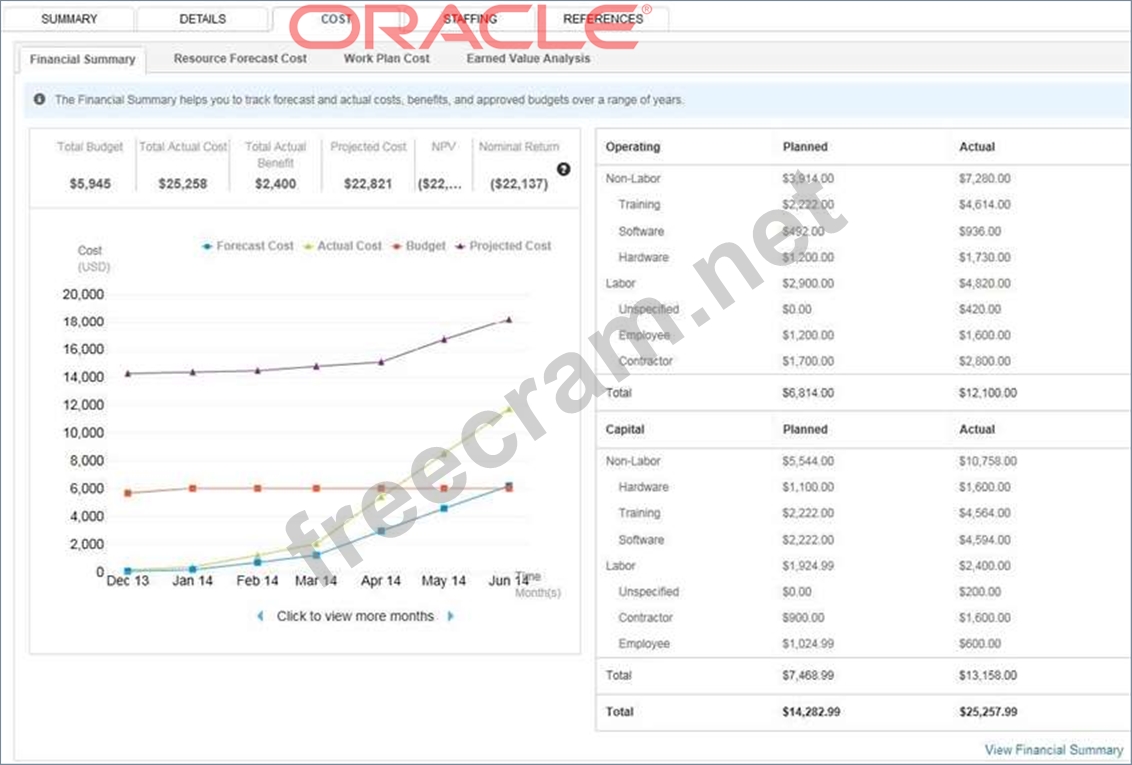Image resolution: width=1132 pixels, height=765 pixels.
Task: Click the Capital Non-Labor planned value $5,544.00
Action: pos(808,461)
